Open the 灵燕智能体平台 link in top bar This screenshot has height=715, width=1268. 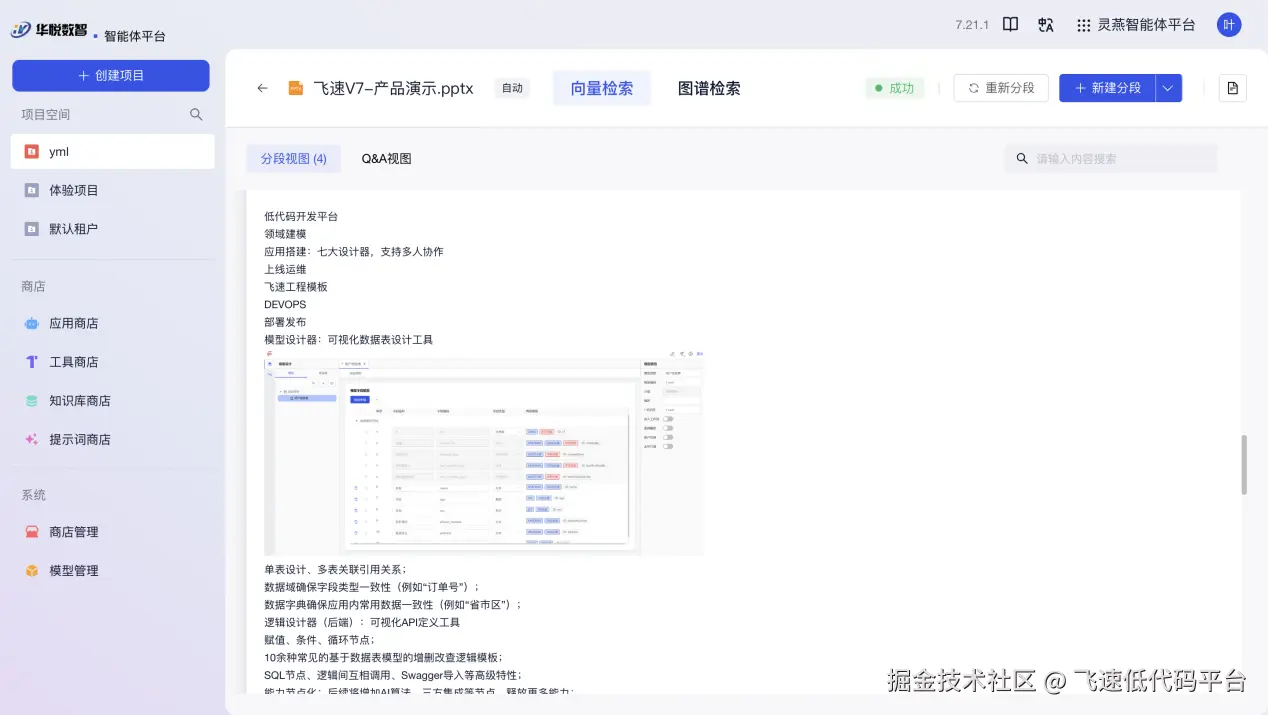tap(1145, 25)
